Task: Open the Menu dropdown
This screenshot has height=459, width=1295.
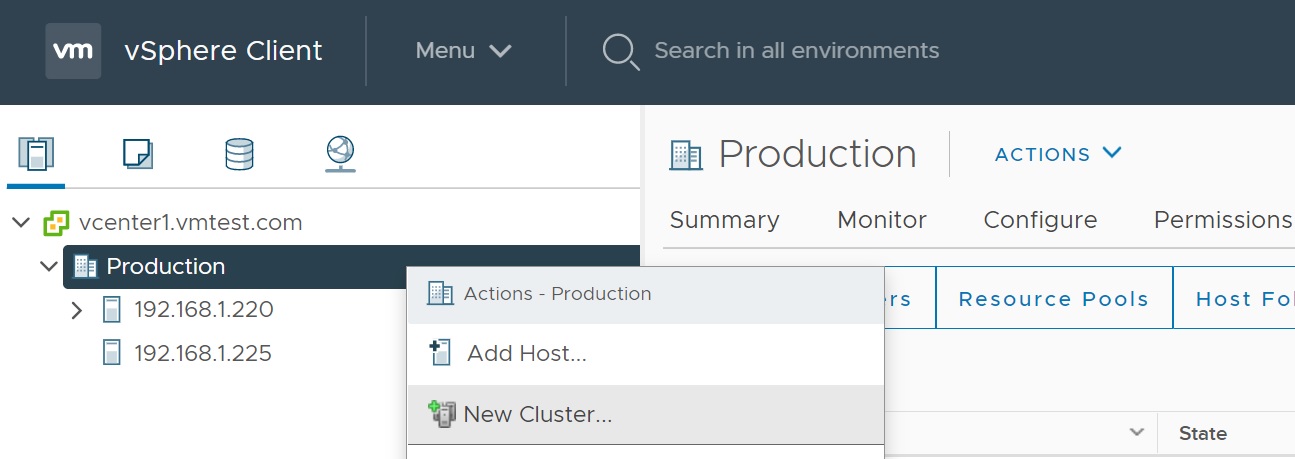Action: click(463, 51)
